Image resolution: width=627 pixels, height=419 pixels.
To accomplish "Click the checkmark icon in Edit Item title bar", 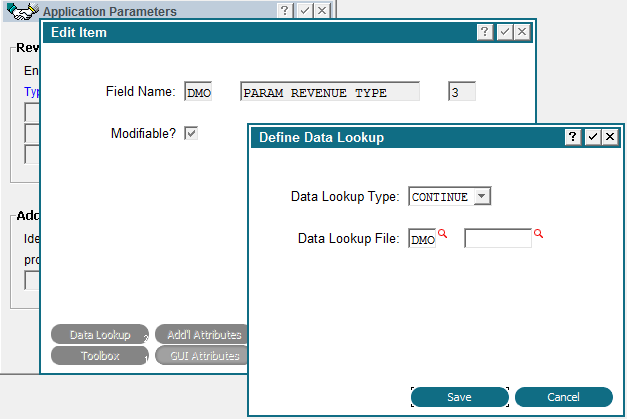I will click(505, 32).
